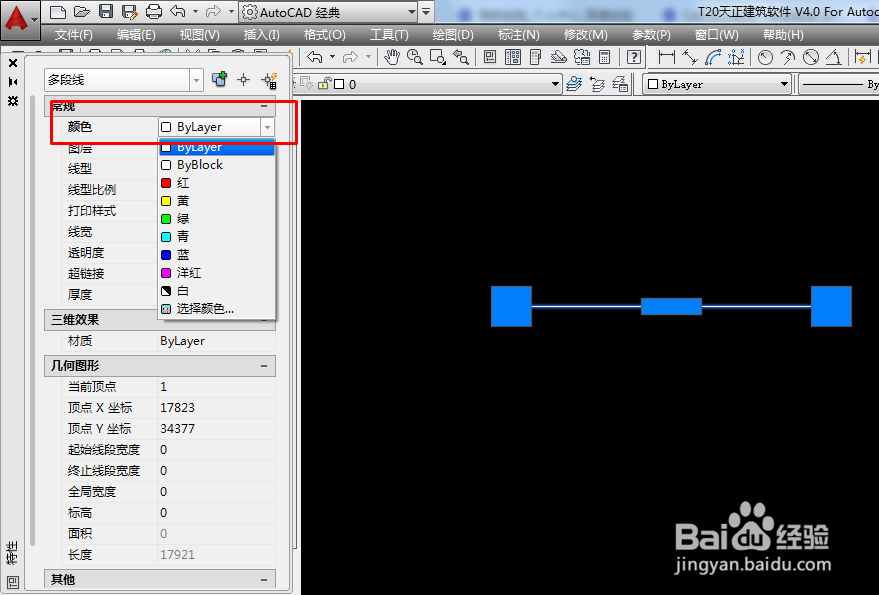Image resolution: width=879 pixels, height=595 pixels.
Task: Pick 绿 green color option
Action: tap(216, 219)
